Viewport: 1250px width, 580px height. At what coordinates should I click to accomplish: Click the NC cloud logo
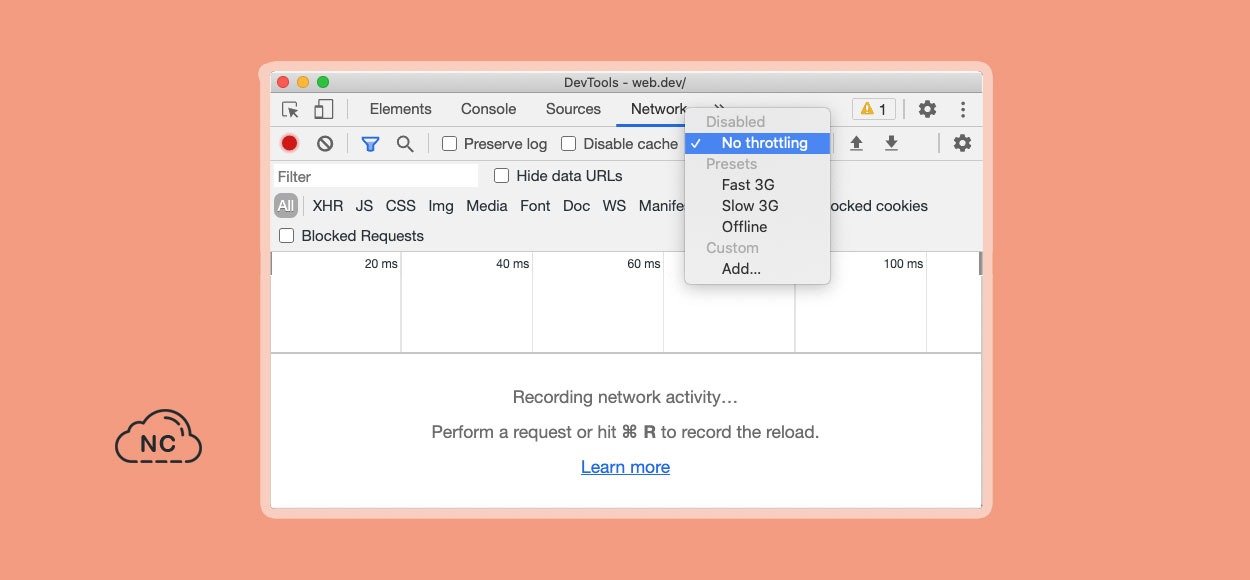point(158,437)
